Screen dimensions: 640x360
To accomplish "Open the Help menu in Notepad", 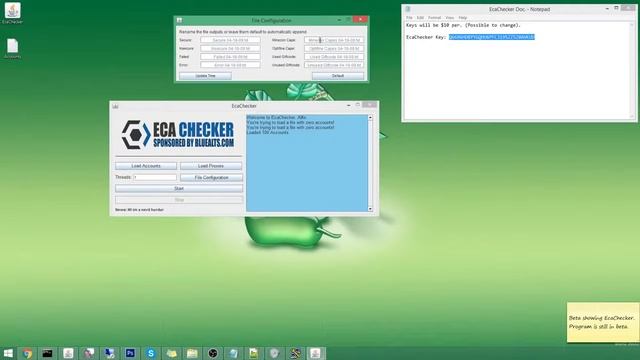I will (x=462, y=18).
